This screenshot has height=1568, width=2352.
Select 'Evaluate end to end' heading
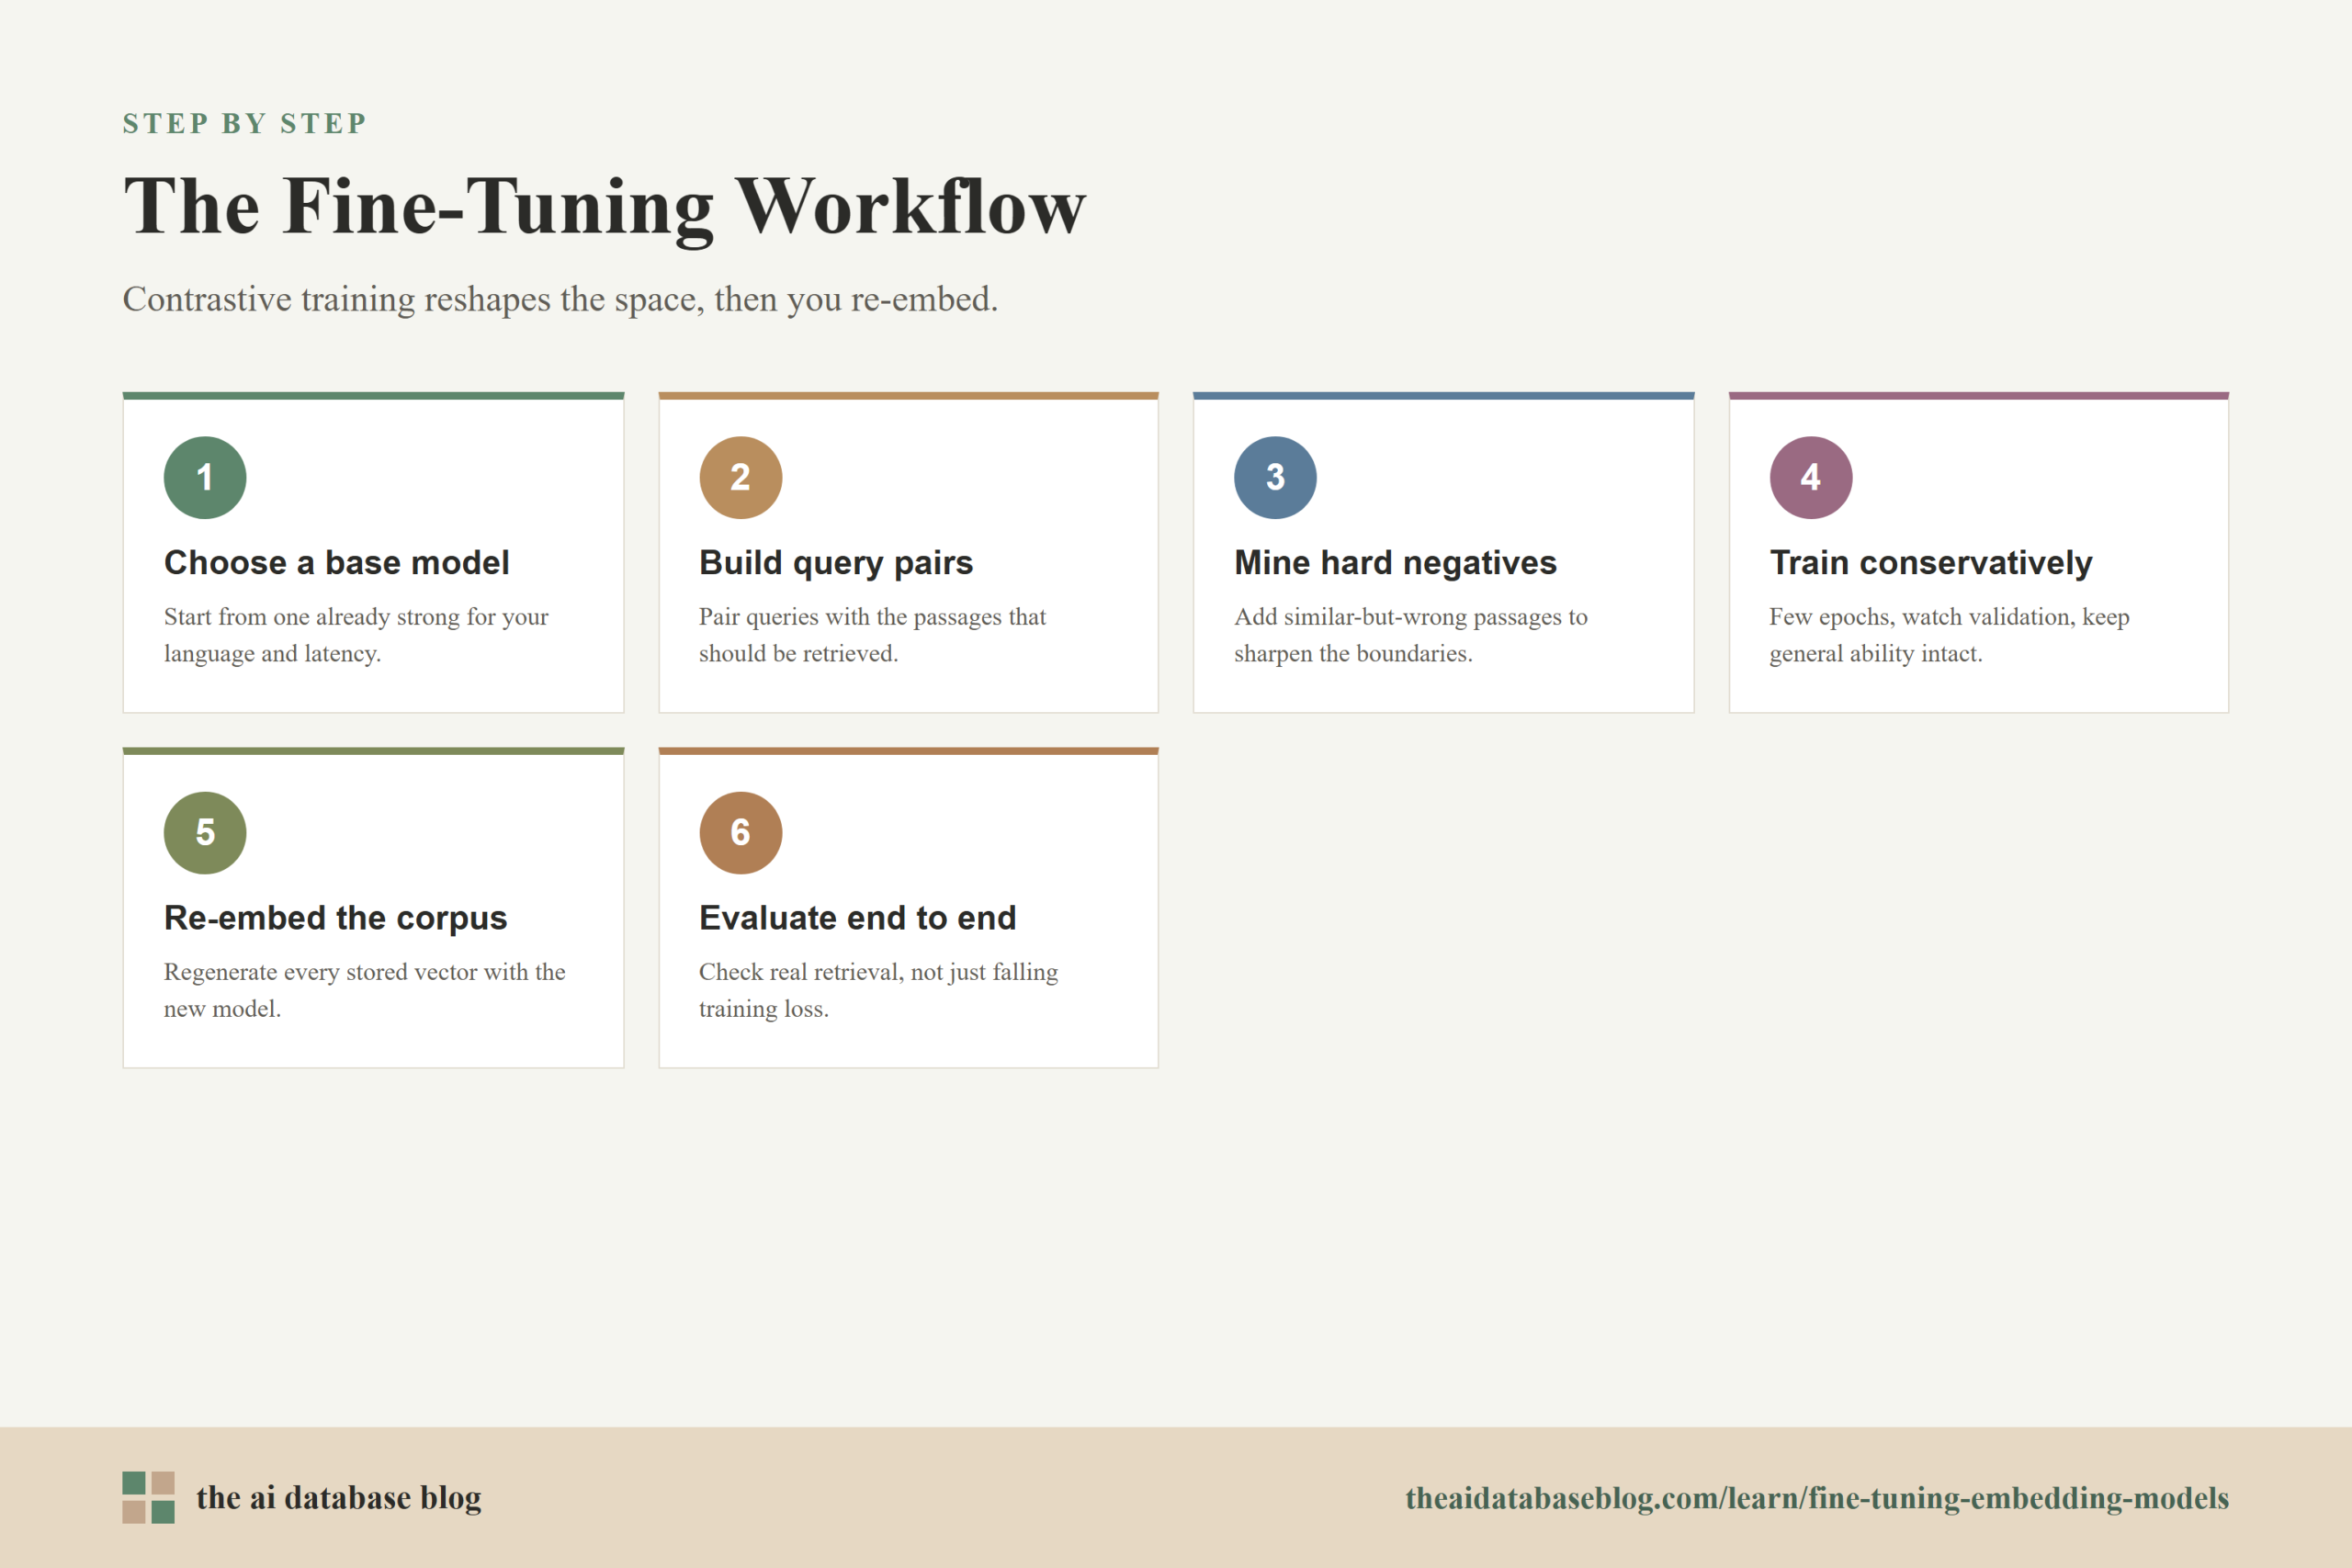coord(858,918)
